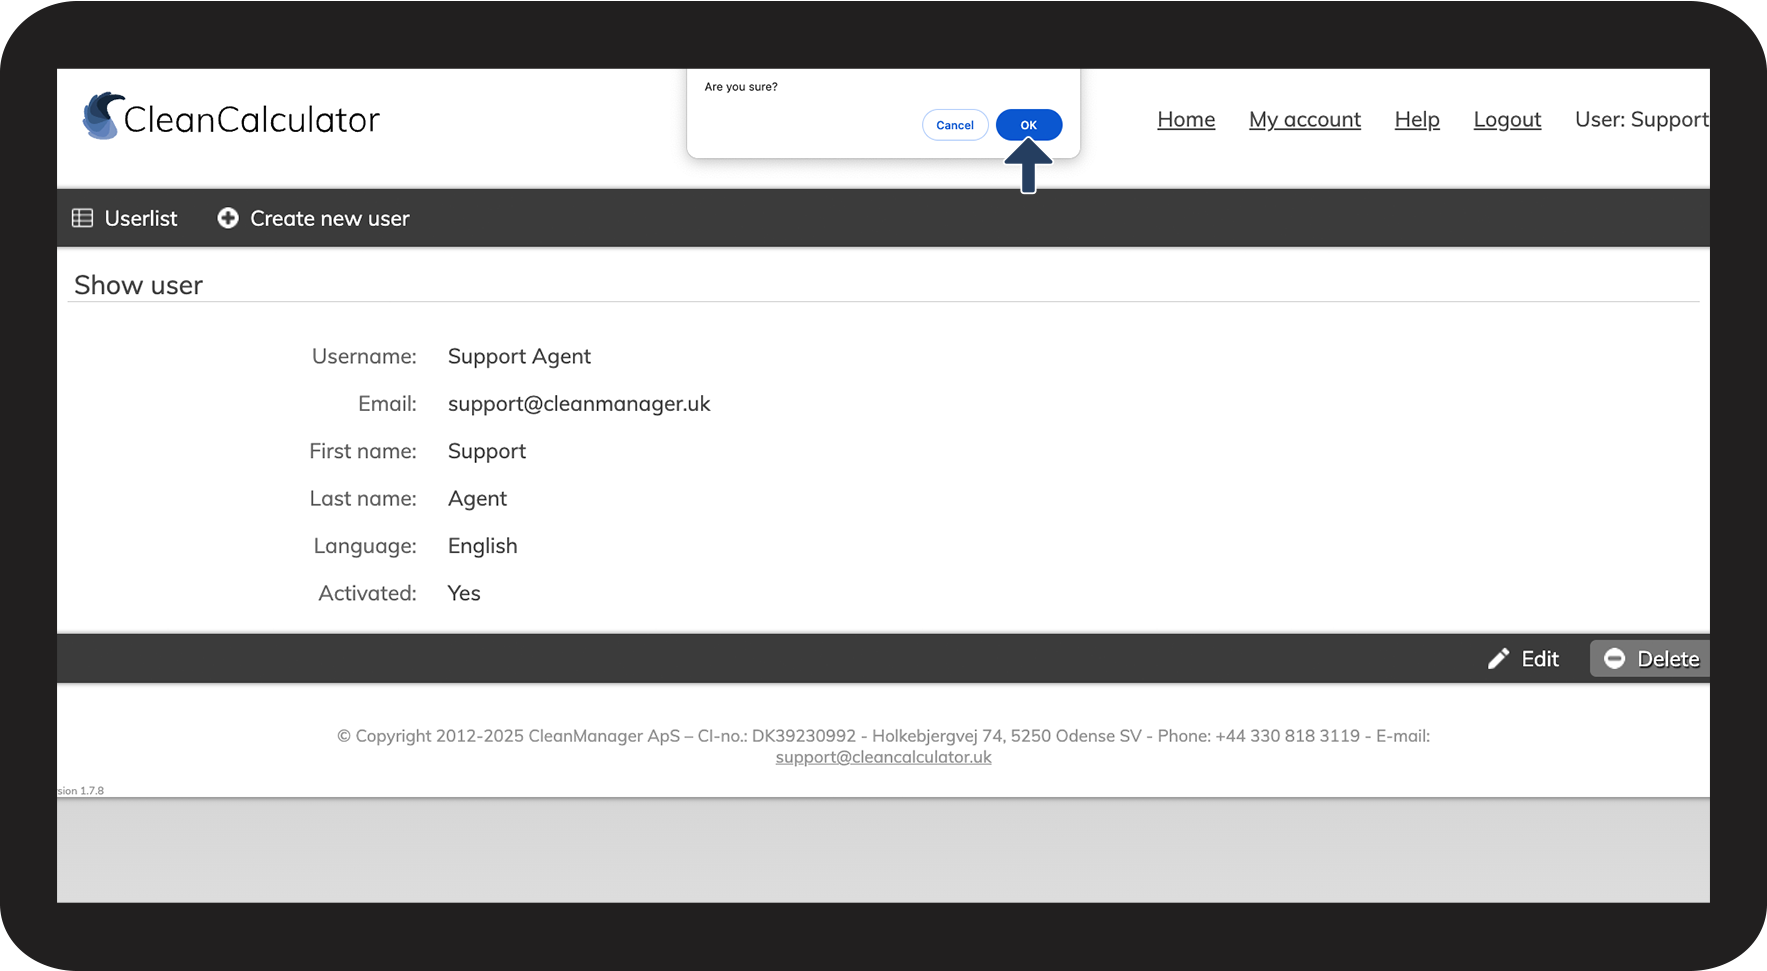Click the Logout link

(x=1507, y=120)
